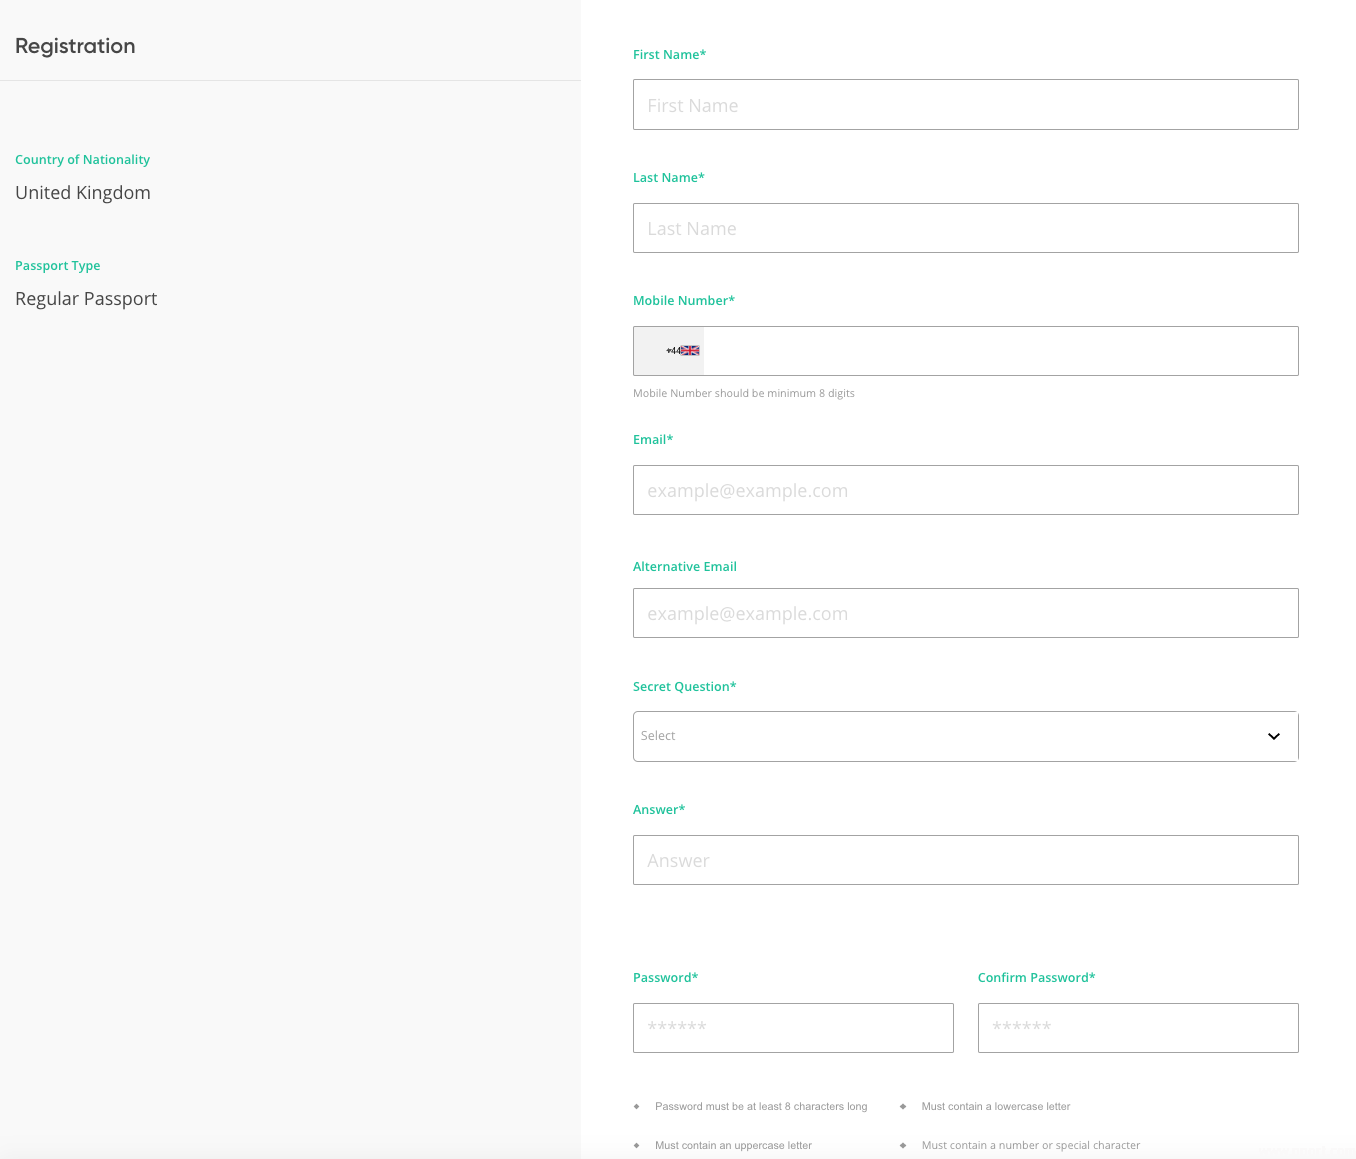Viewport: 1356px width, 1159px height.
Task: Click into the Last Name field
Action: click(x=965, y=228)
